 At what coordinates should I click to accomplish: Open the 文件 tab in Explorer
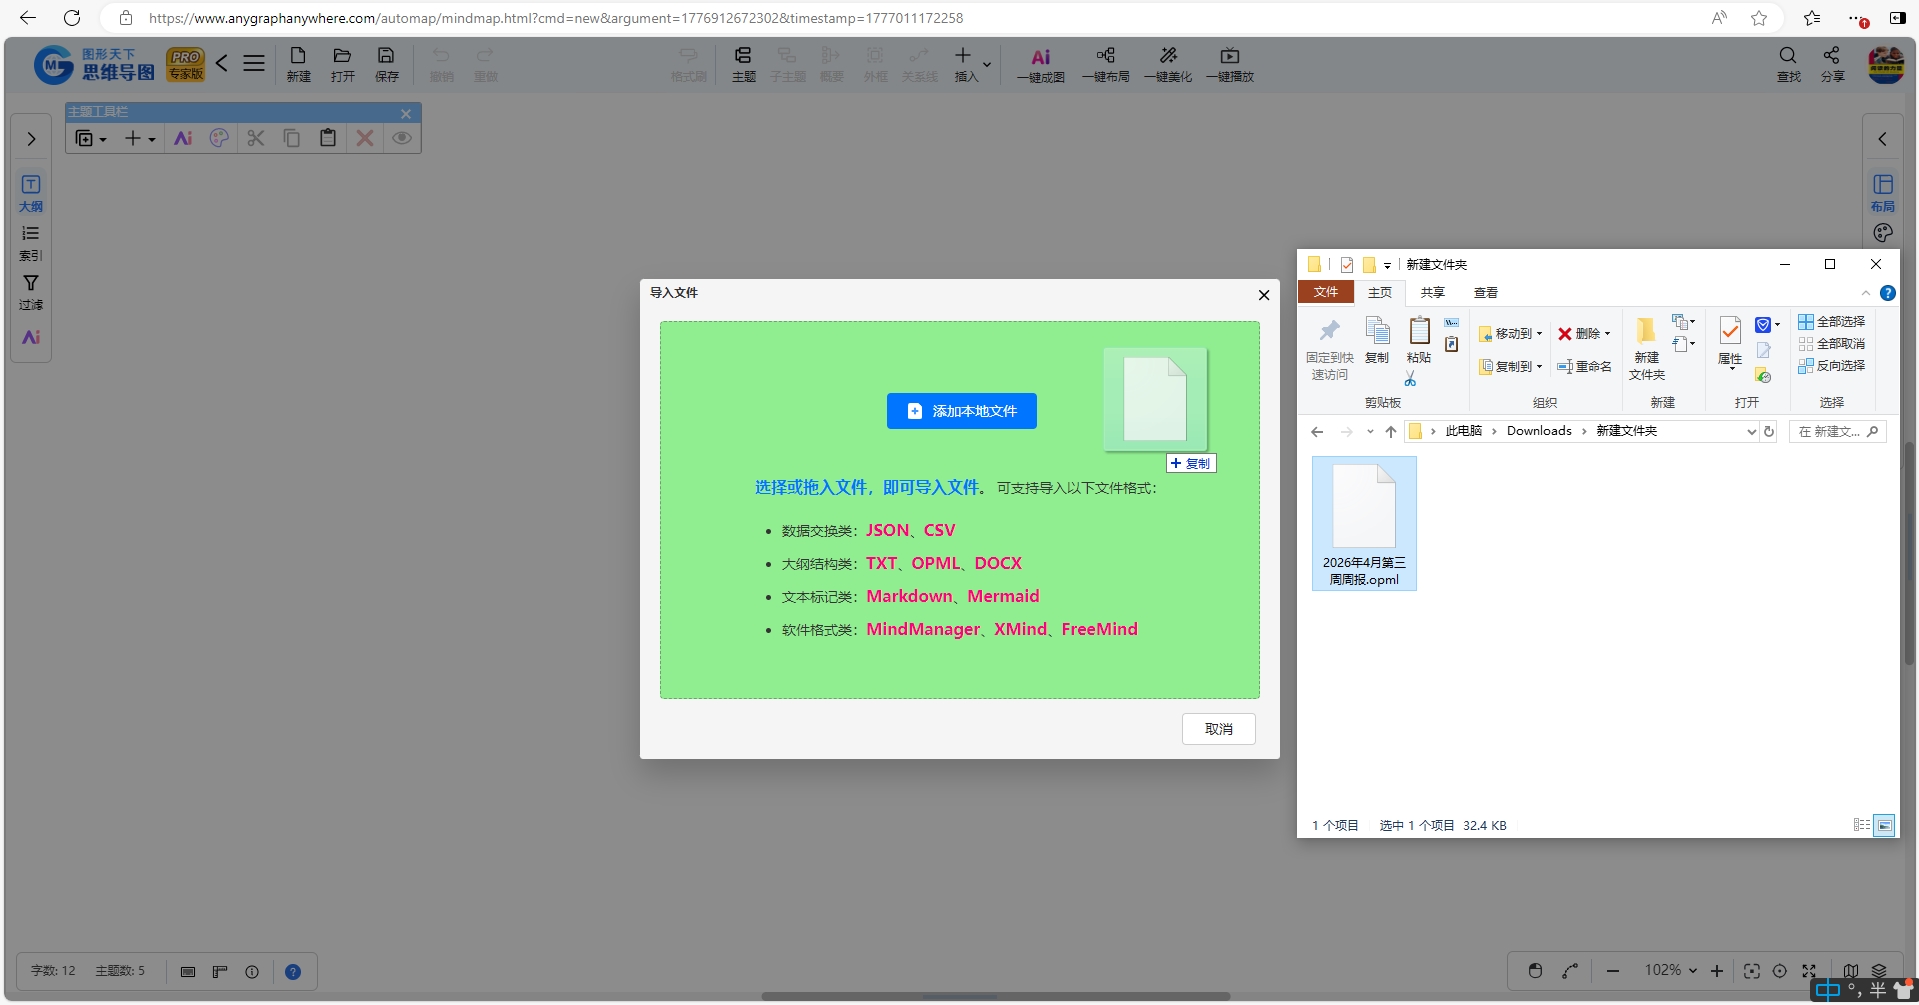click(1326, 292)
